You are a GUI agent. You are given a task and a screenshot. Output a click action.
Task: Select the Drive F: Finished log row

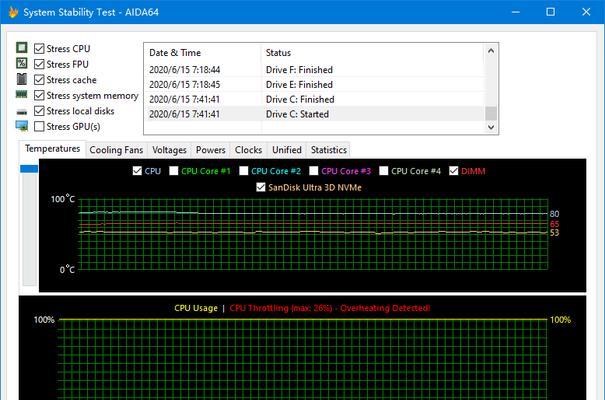314,70
